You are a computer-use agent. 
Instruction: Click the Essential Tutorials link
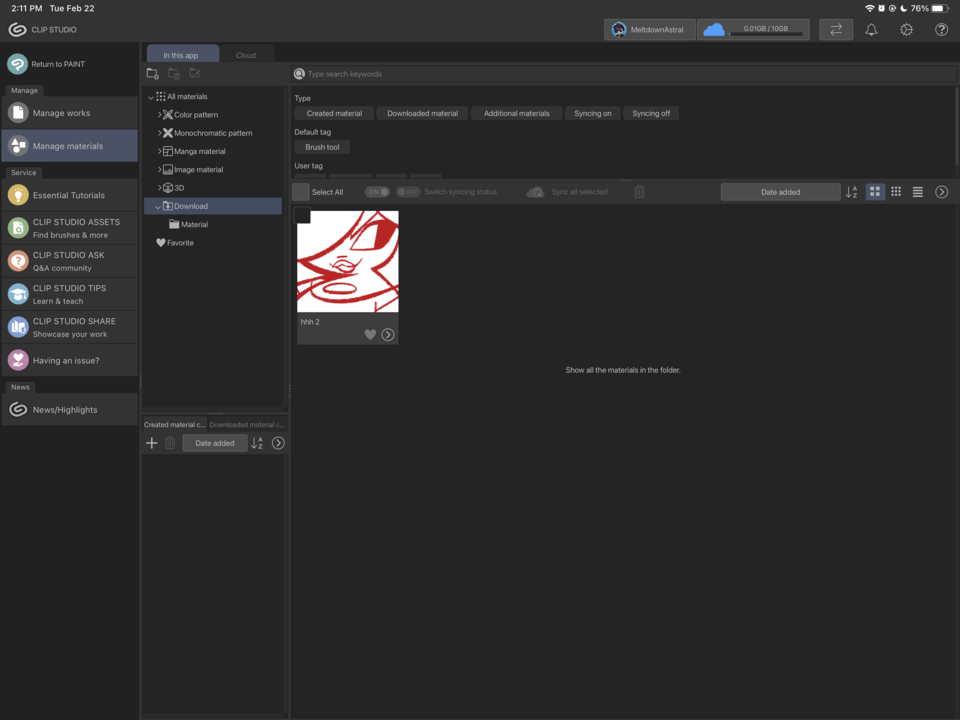(69, 195)
